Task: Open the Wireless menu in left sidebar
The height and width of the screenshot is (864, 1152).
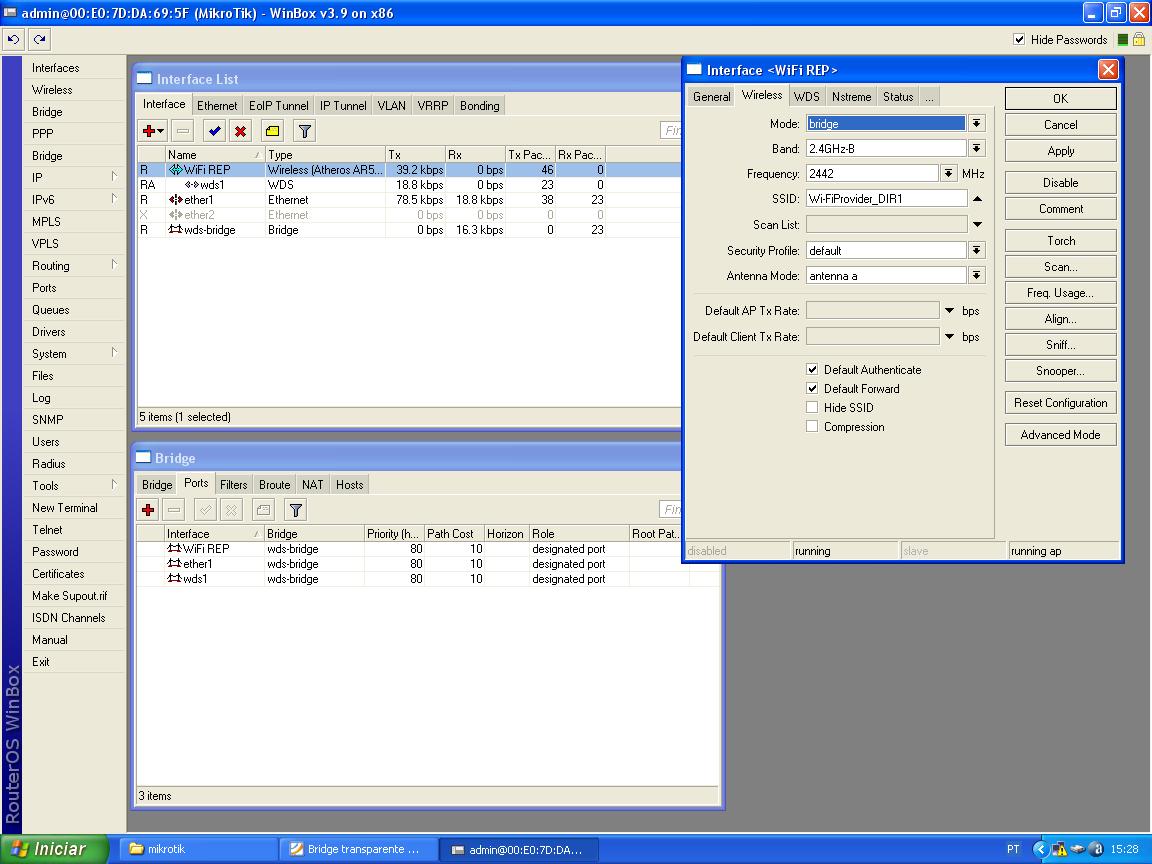Action: 52,90
